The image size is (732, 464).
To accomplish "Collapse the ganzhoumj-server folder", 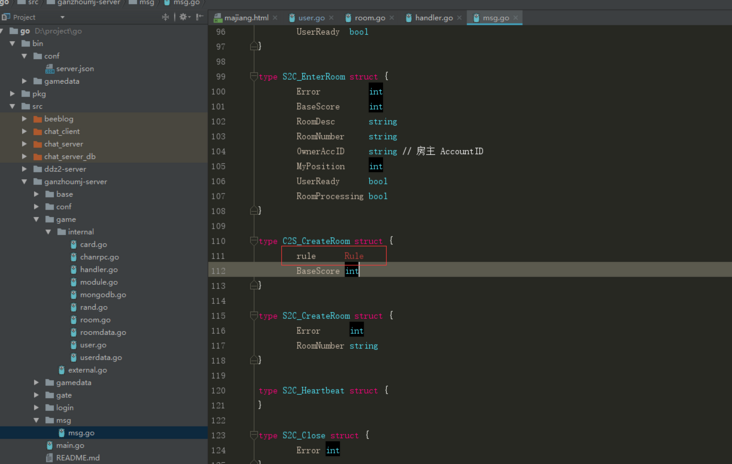I will [x=25, y=182].
